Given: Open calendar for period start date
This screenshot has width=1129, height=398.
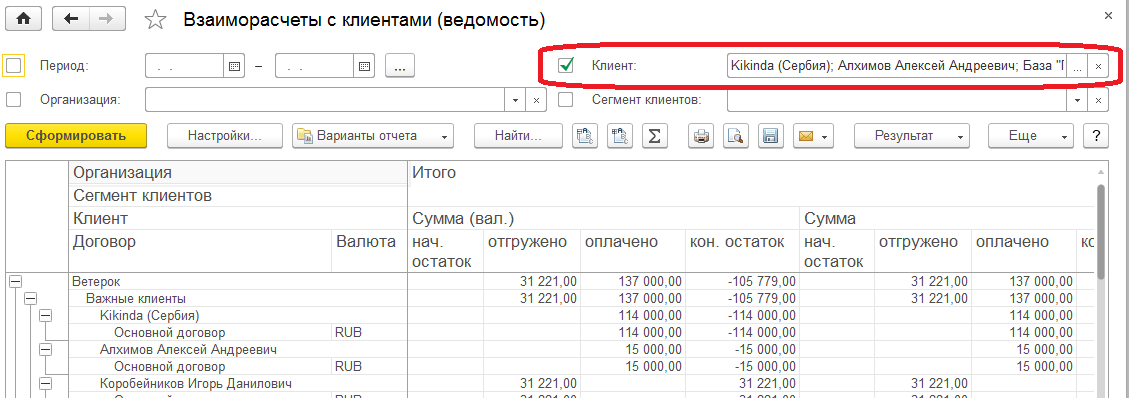Looking at the screenshot, I should pos(233,66).
